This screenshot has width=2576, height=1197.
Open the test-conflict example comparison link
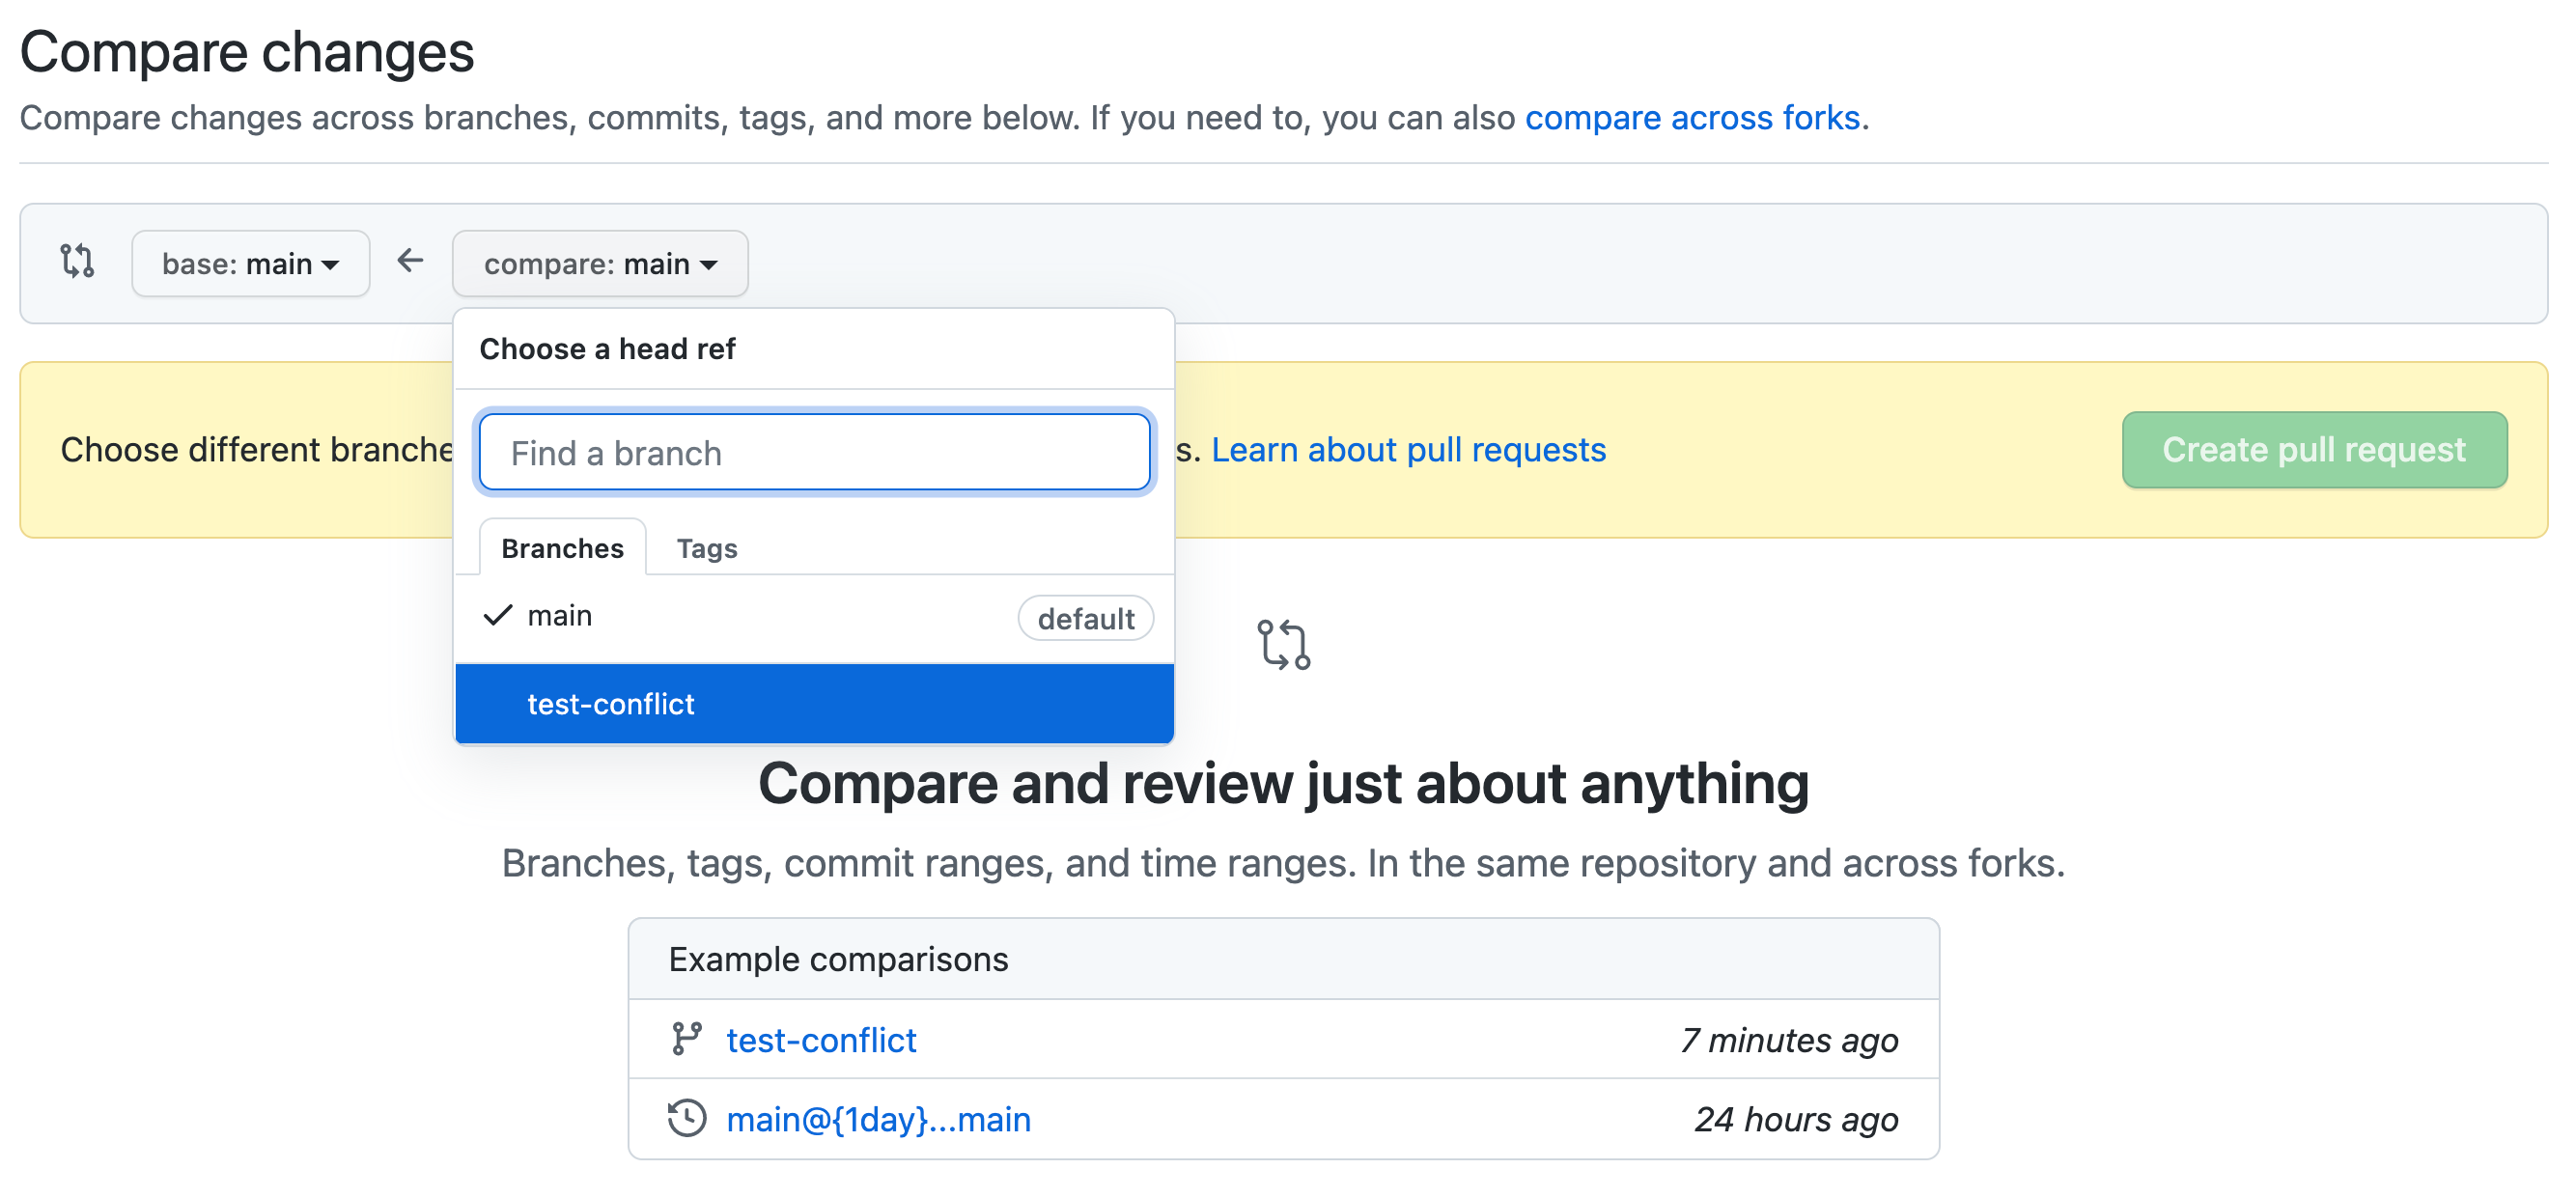pyautogui.click(x=821, y=1040)
